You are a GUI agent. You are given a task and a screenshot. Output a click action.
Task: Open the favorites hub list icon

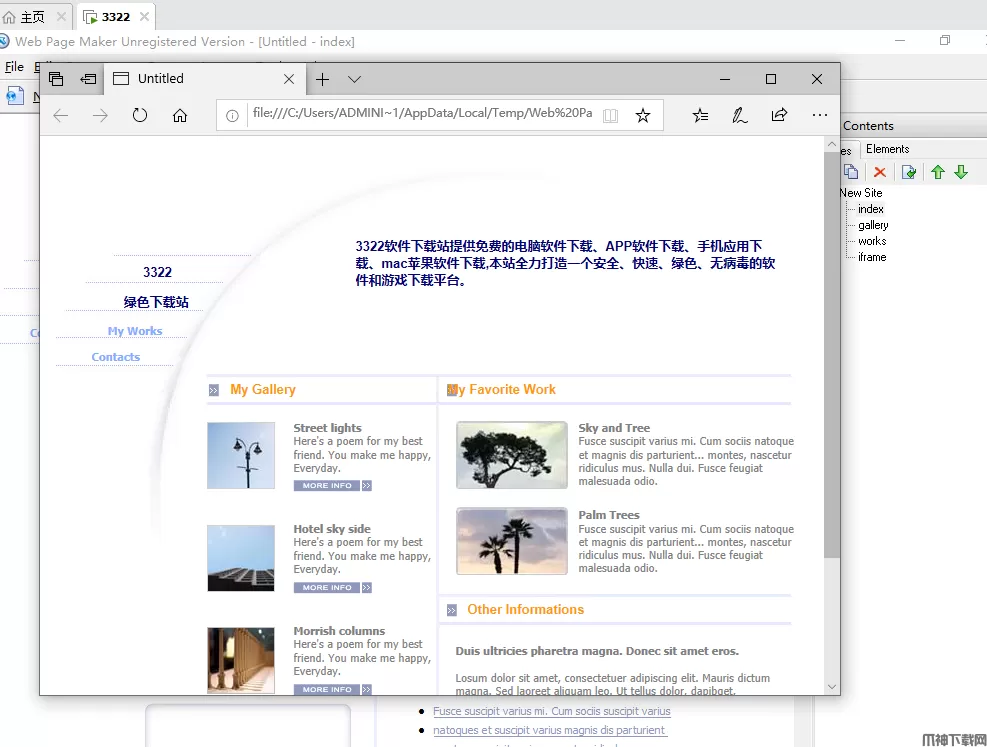pyautogui.click(x=700, y=116)
